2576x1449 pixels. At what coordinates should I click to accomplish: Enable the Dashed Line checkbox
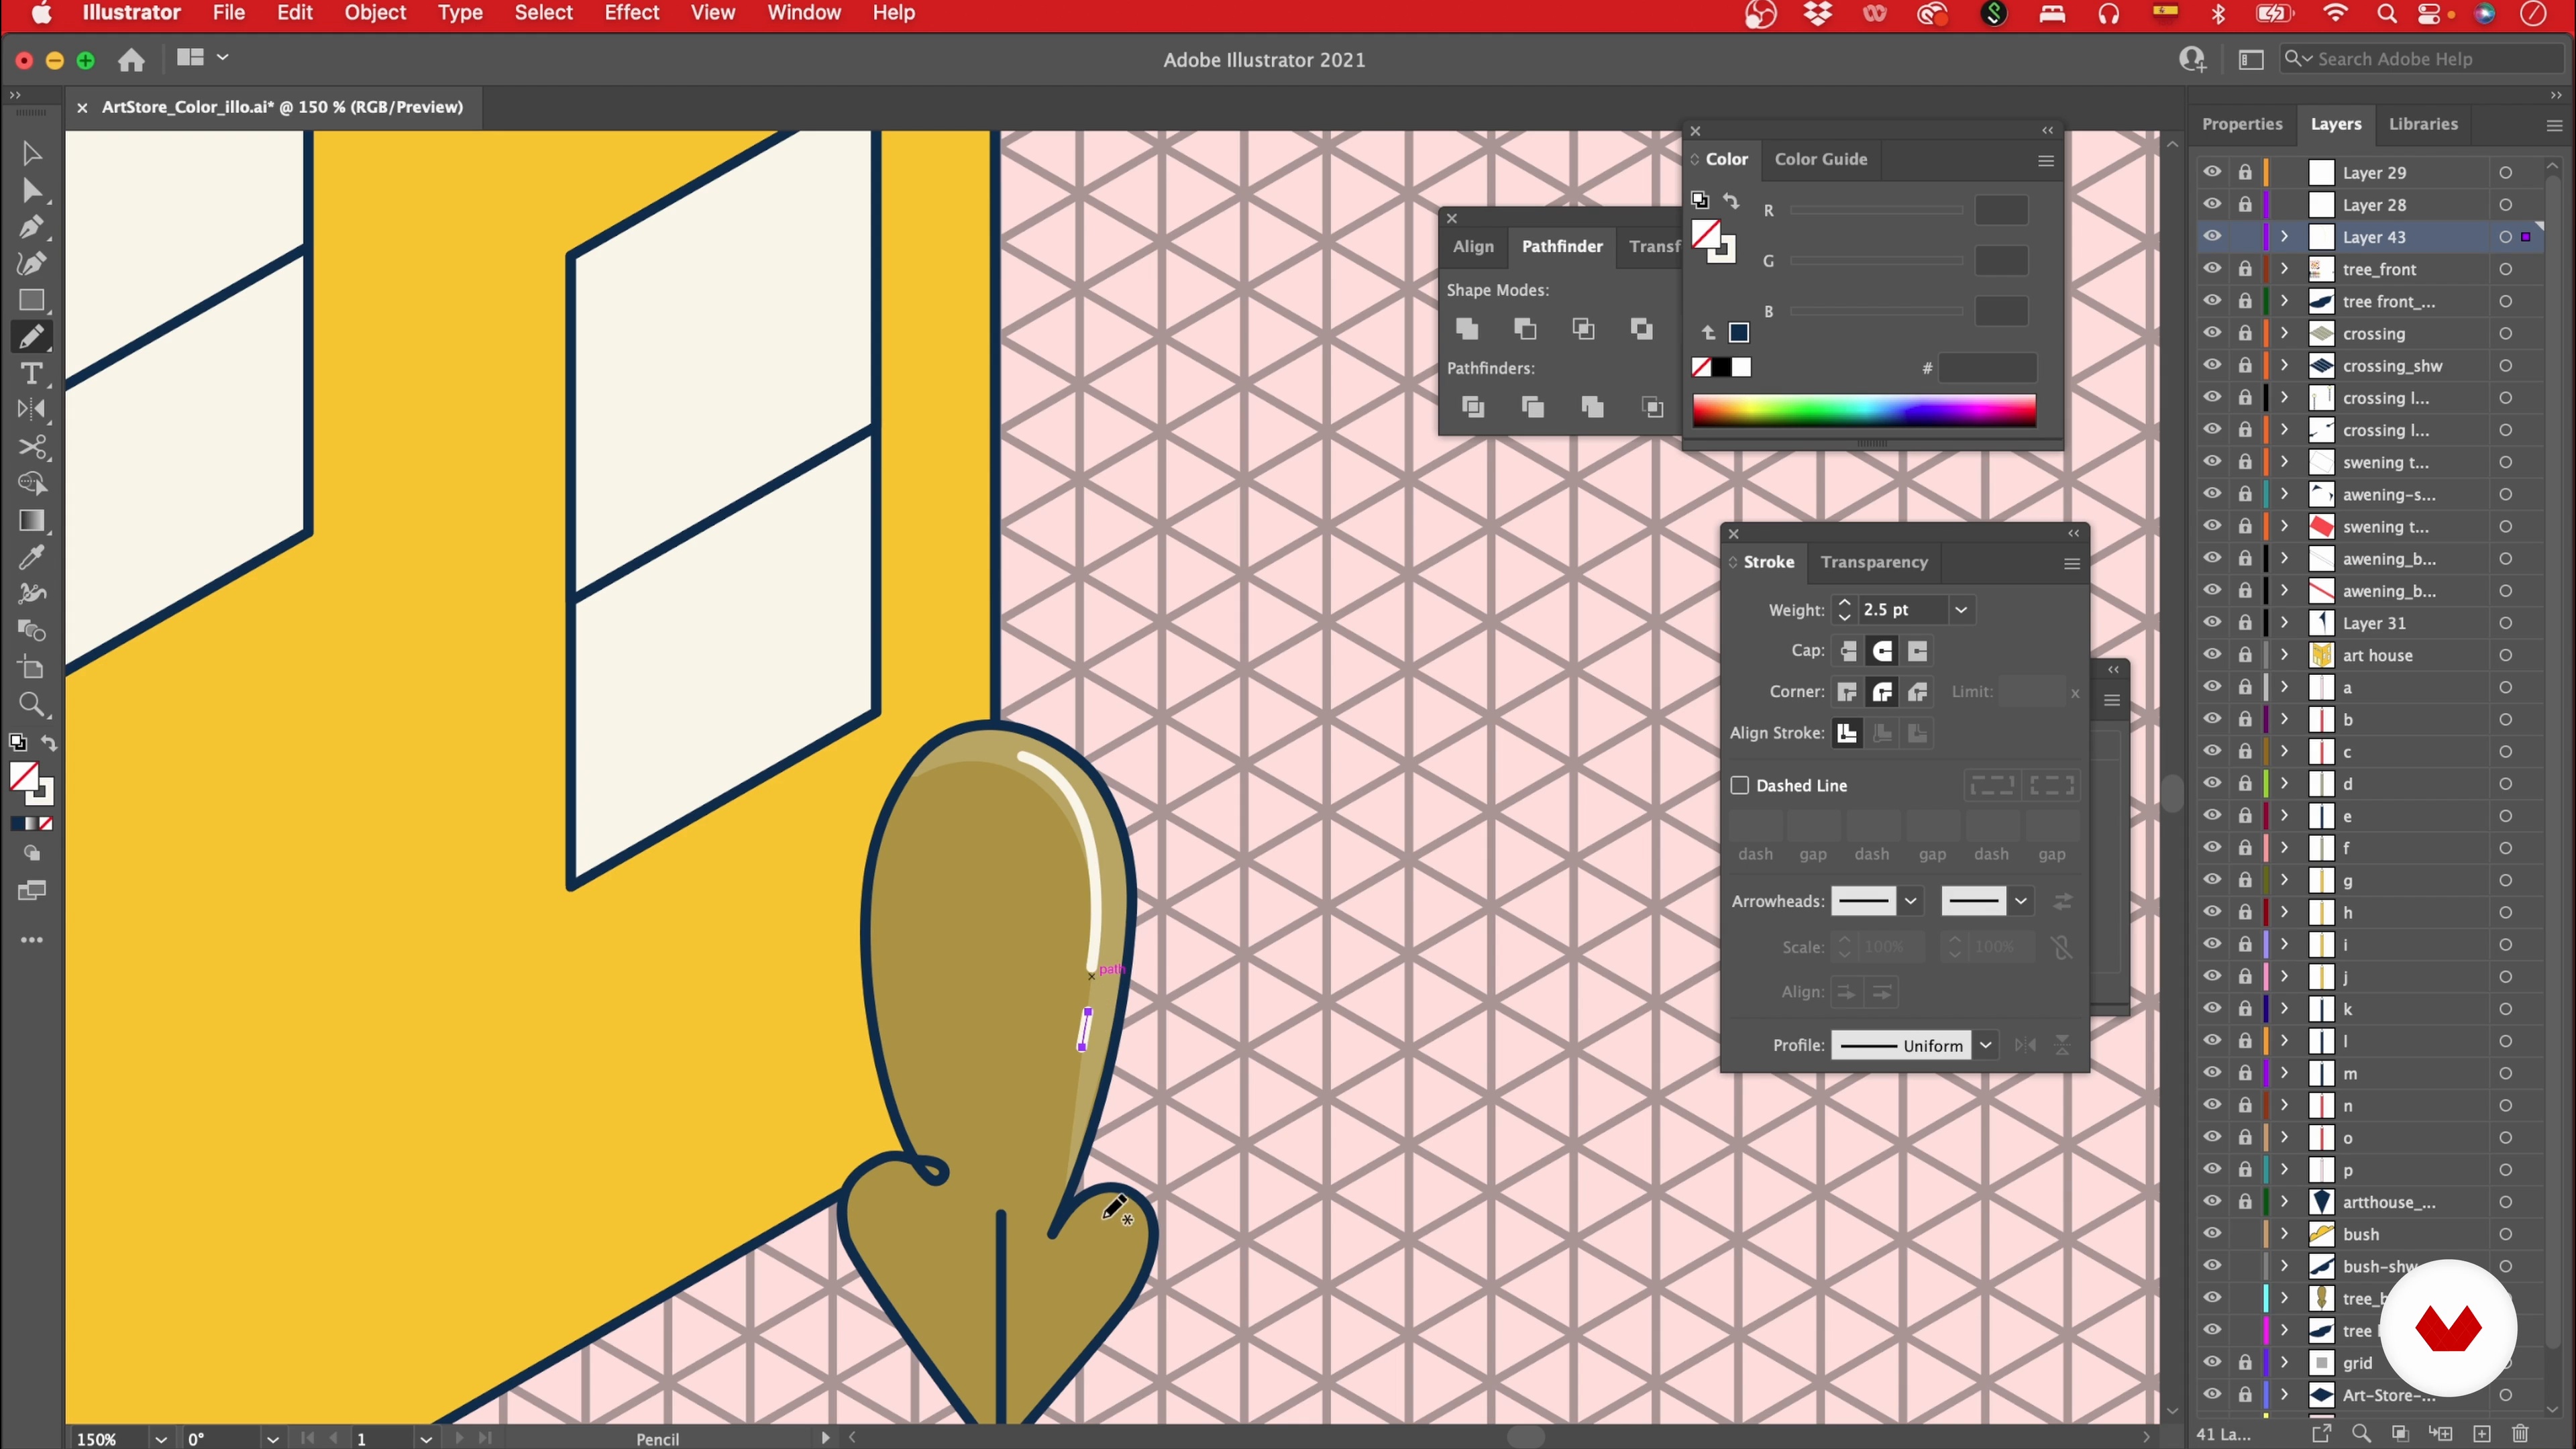pyautogui.click(x=1740, y=785)
